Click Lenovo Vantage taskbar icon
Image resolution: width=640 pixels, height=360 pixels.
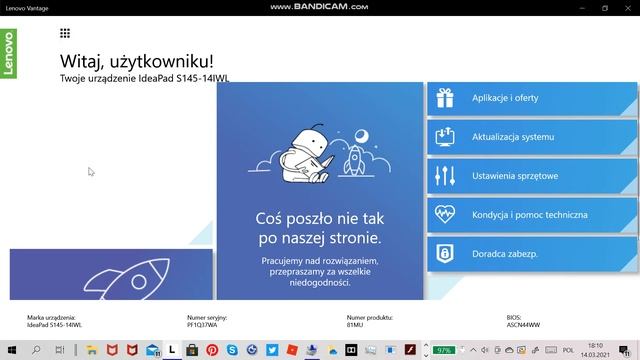click(172, 350)
